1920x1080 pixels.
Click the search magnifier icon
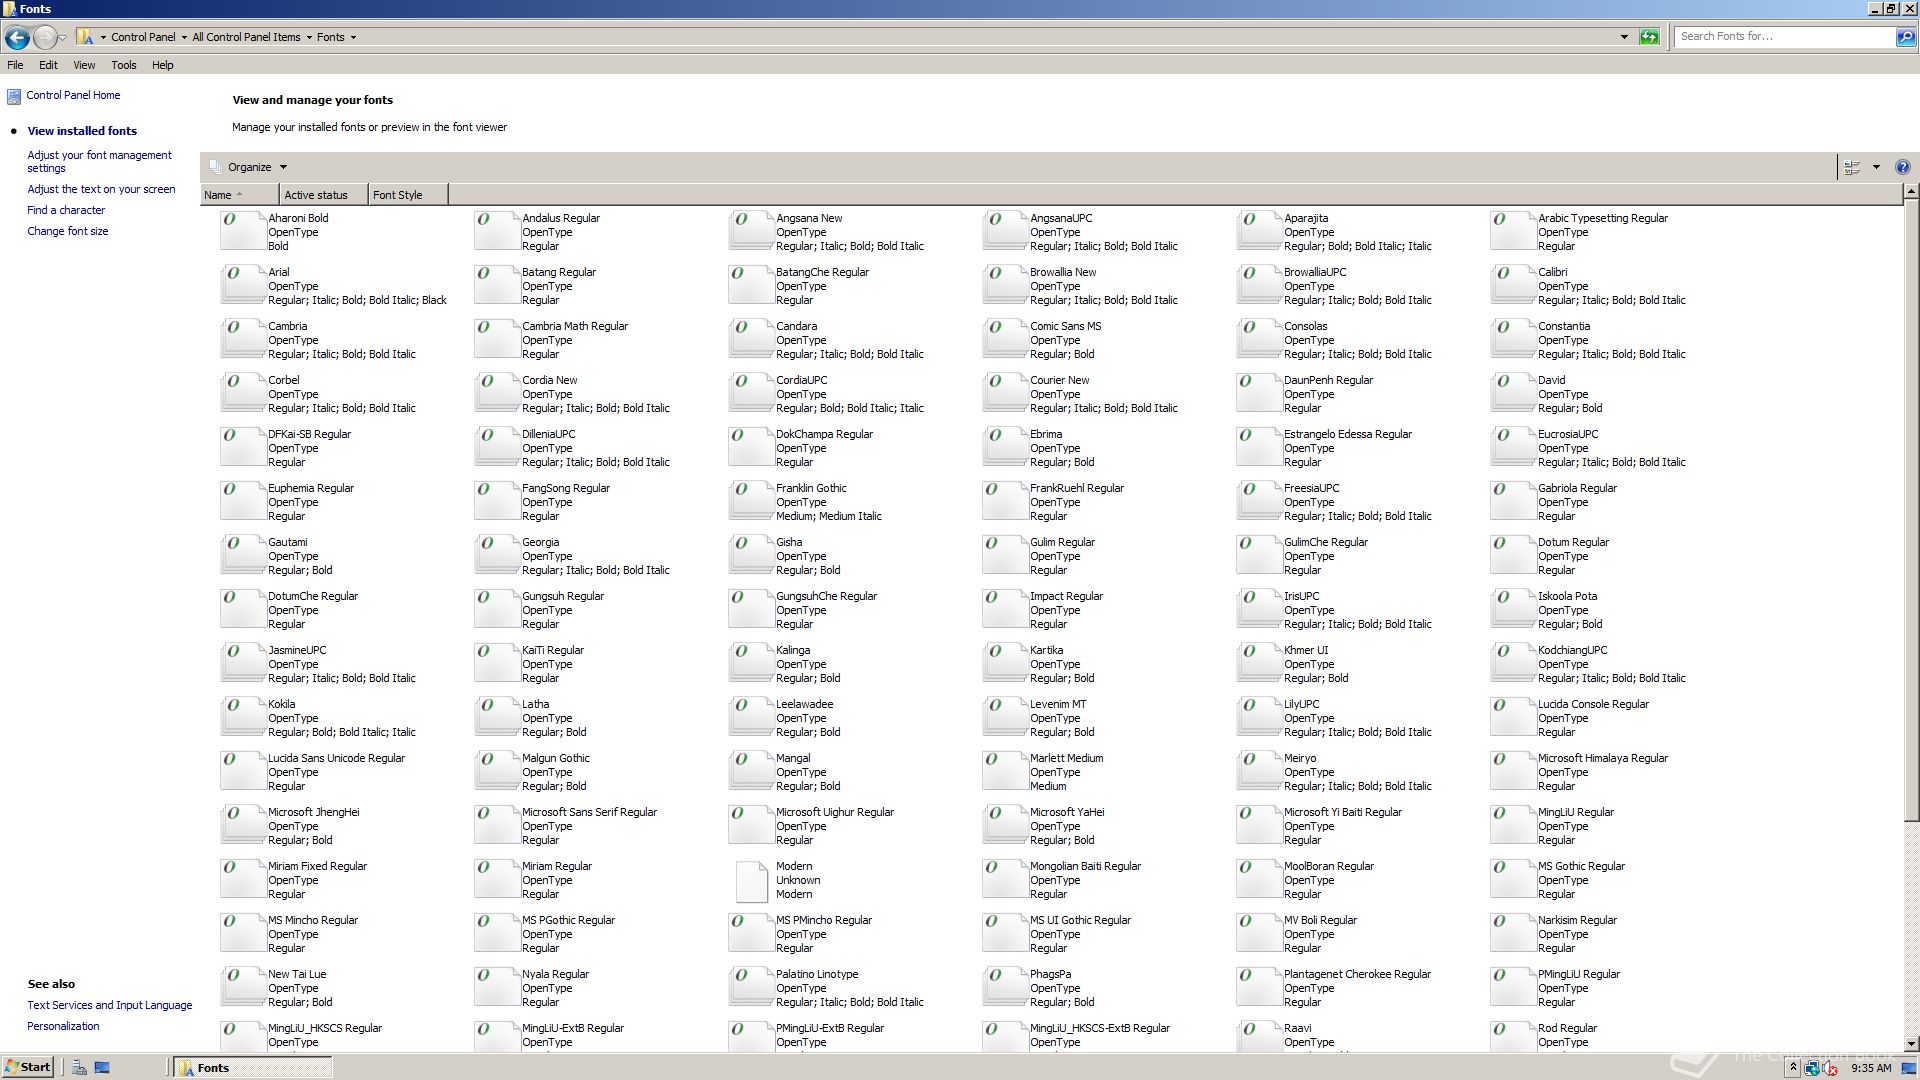[1906, 37]
